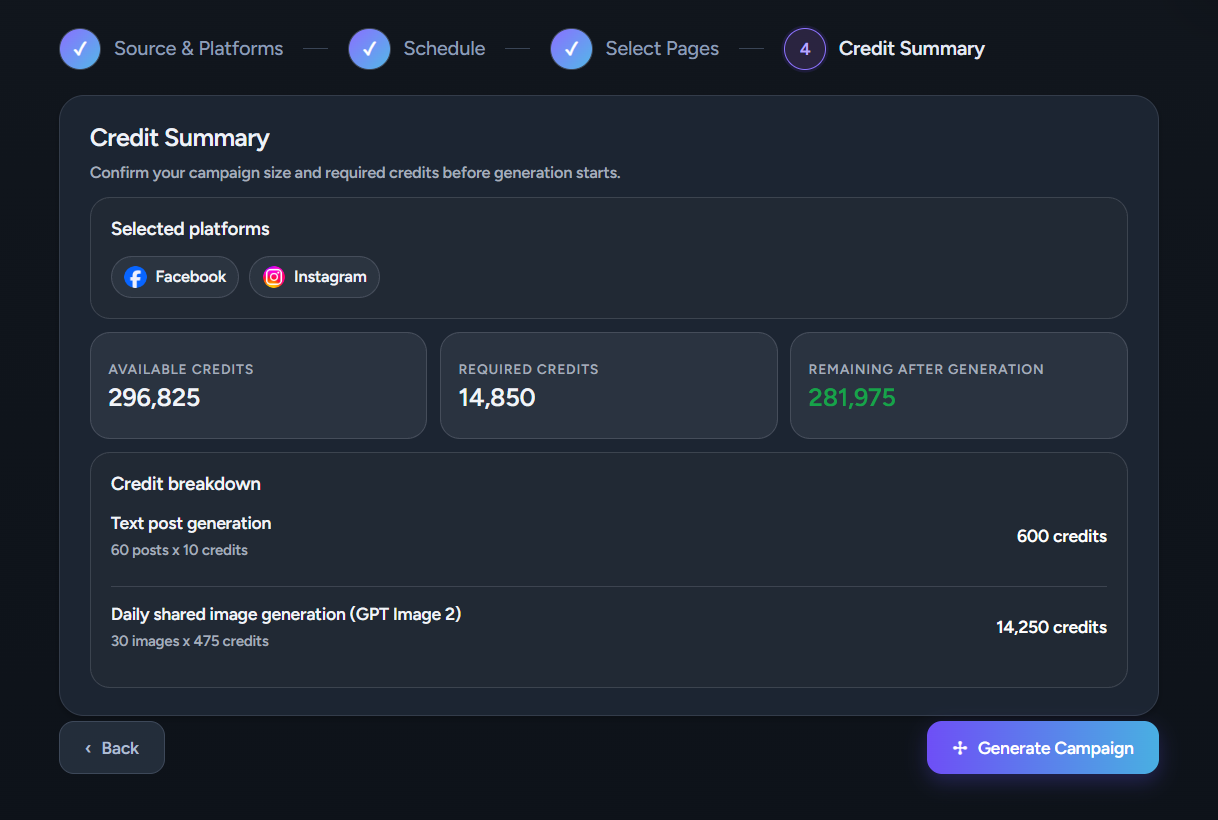Go back with the Back button
Image resolution: width=1218 pixels, height=820 pixels.
pyautogui.click(x=112, y=748)
